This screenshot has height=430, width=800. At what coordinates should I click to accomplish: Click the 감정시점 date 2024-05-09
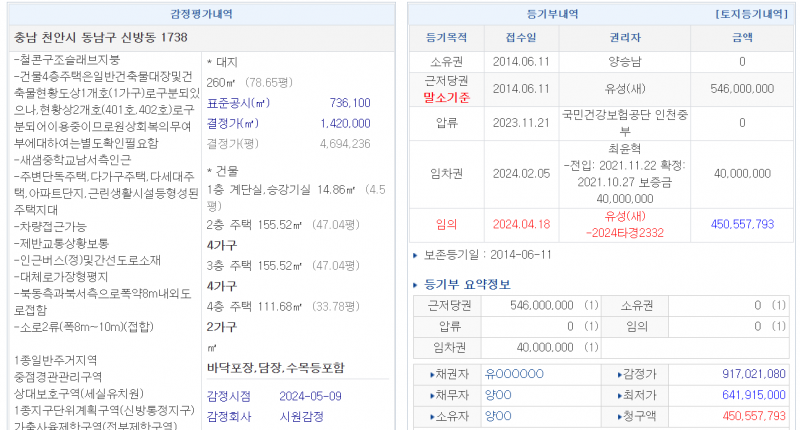310,395
